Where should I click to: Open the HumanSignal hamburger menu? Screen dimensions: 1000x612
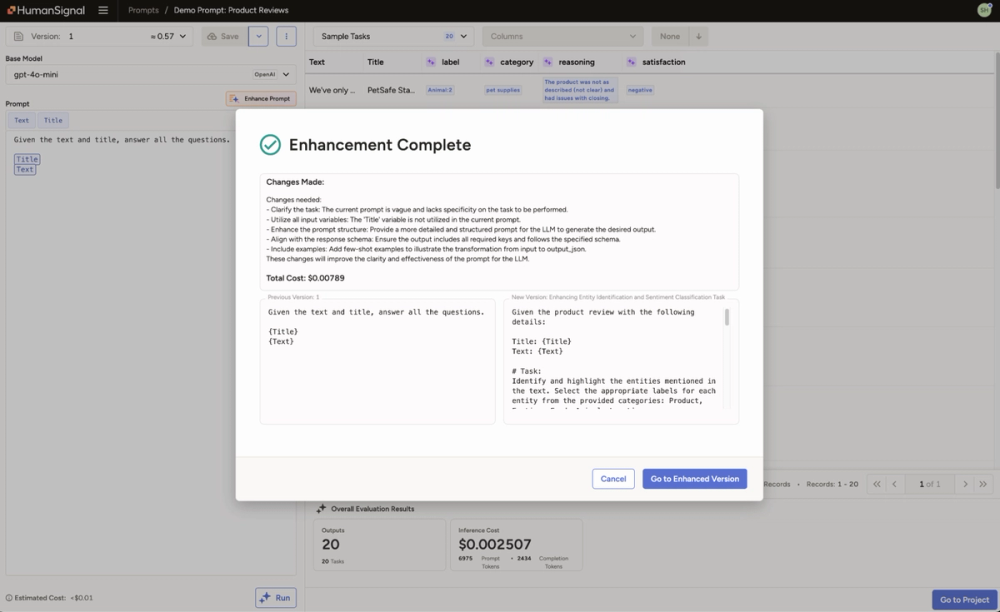[103, 10]
